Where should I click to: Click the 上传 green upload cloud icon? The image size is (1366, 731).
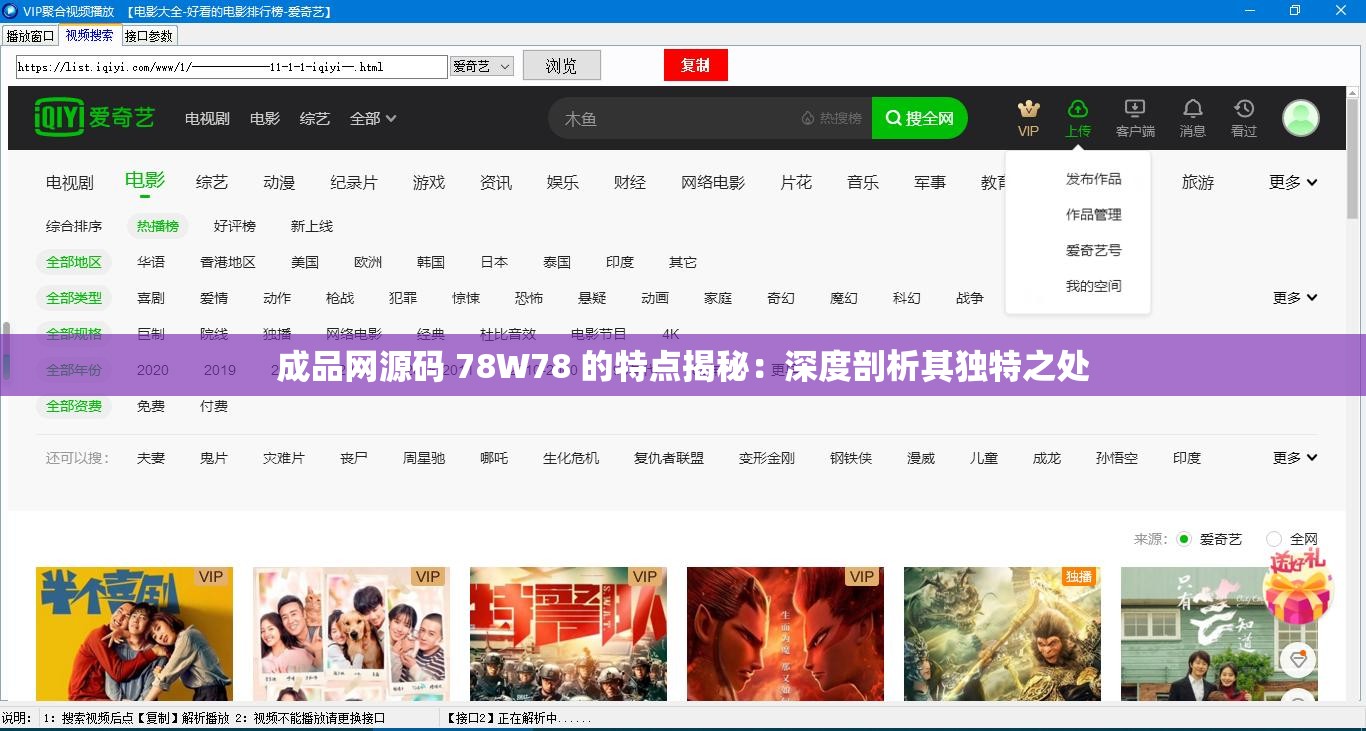(x=1078, y=110)
